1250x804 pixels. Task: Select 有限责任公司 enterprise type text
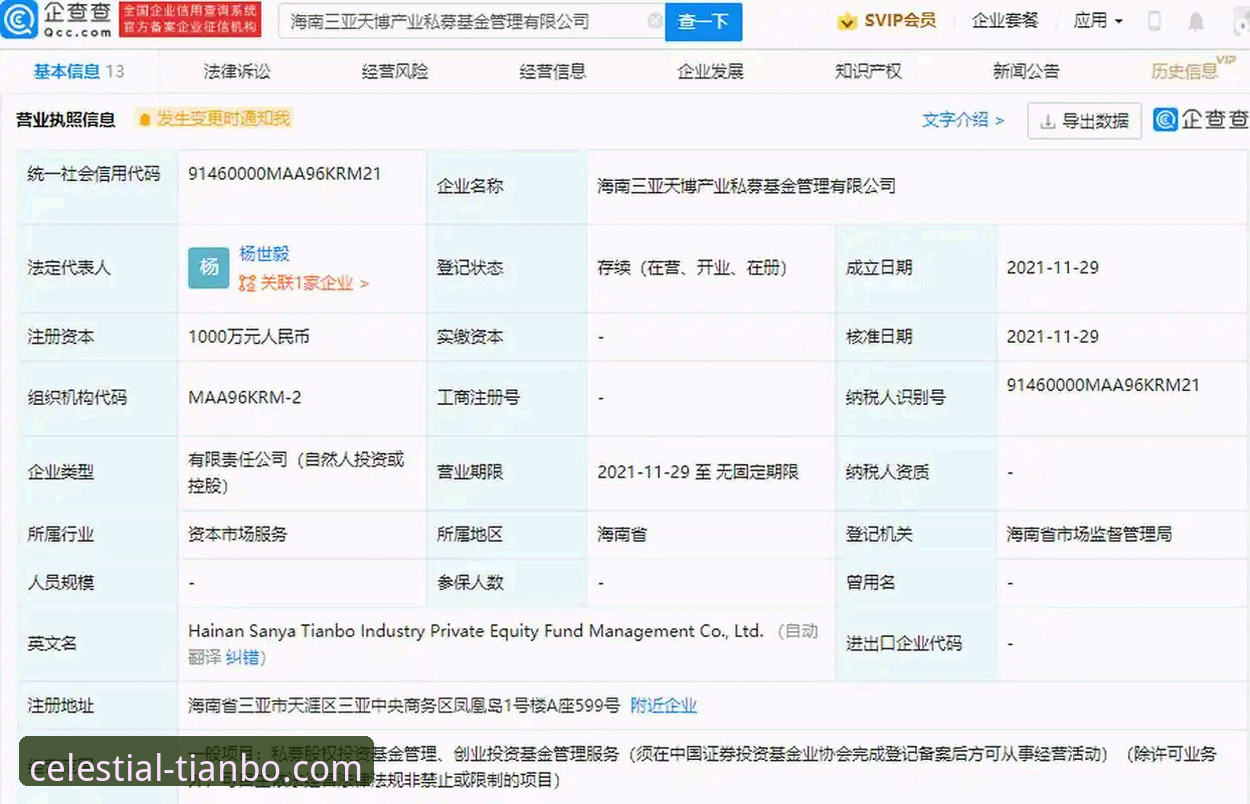pos(296,472)
